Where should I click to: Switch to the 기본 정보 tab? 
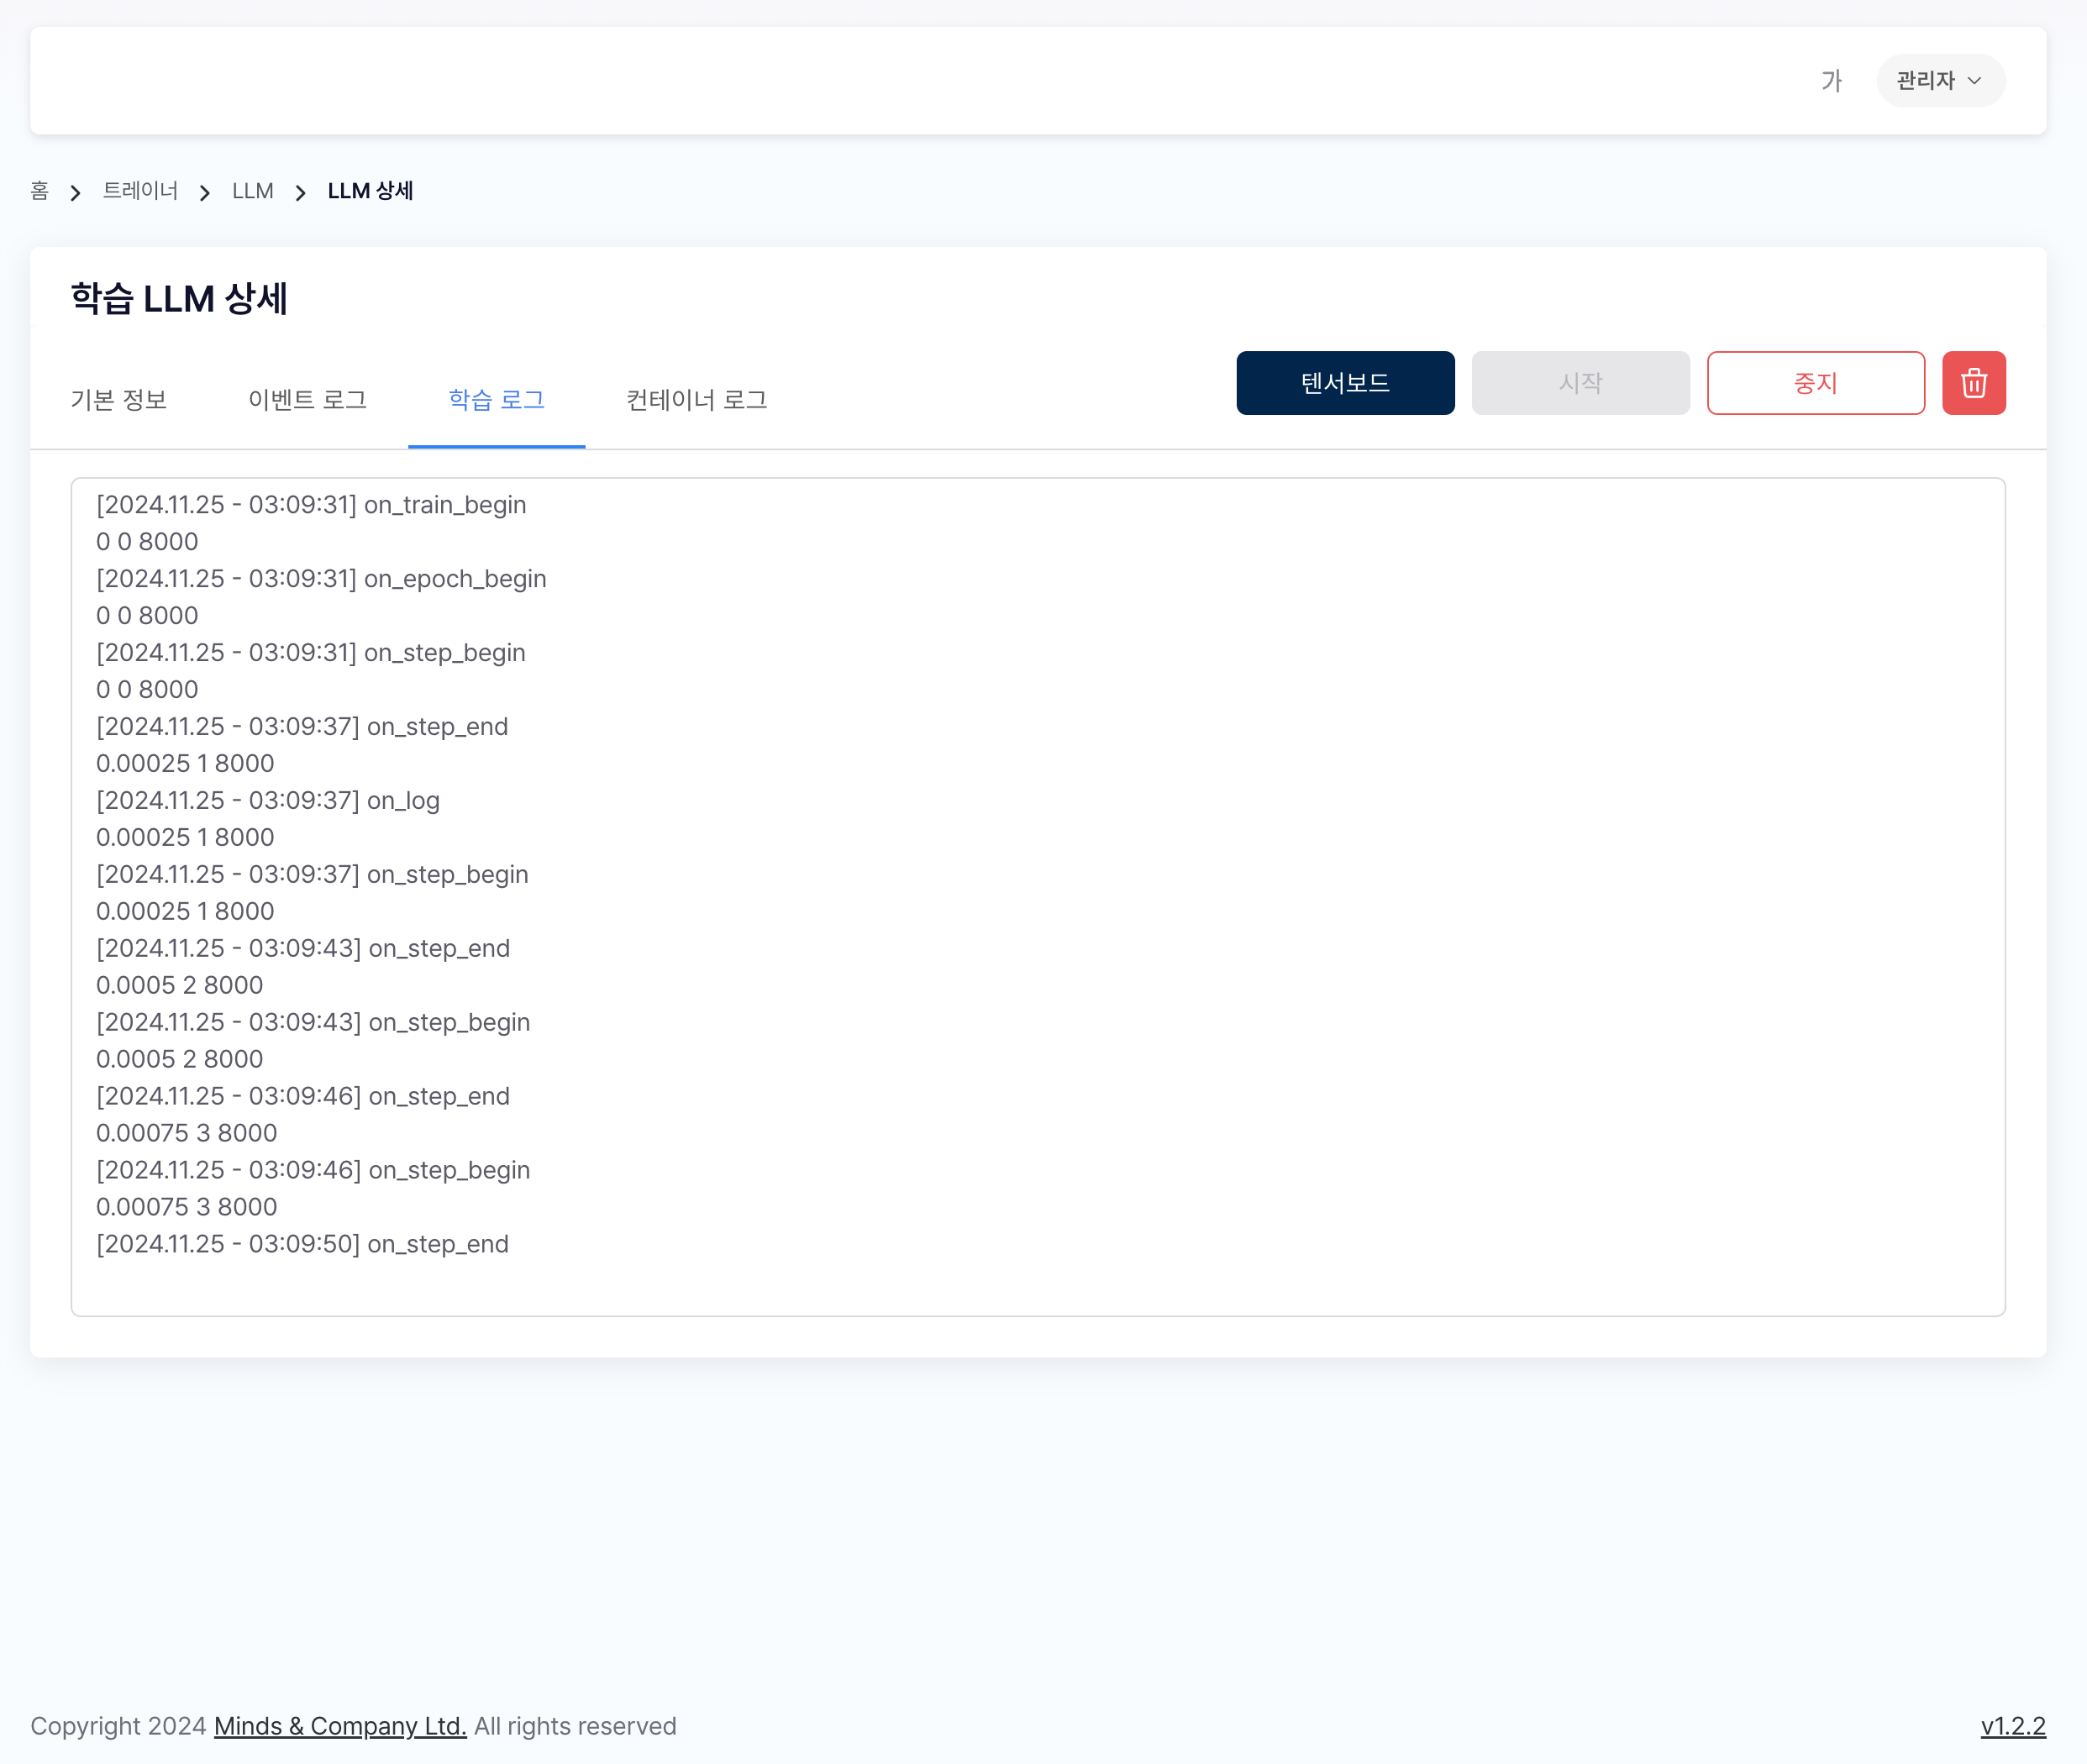point(119,400)
